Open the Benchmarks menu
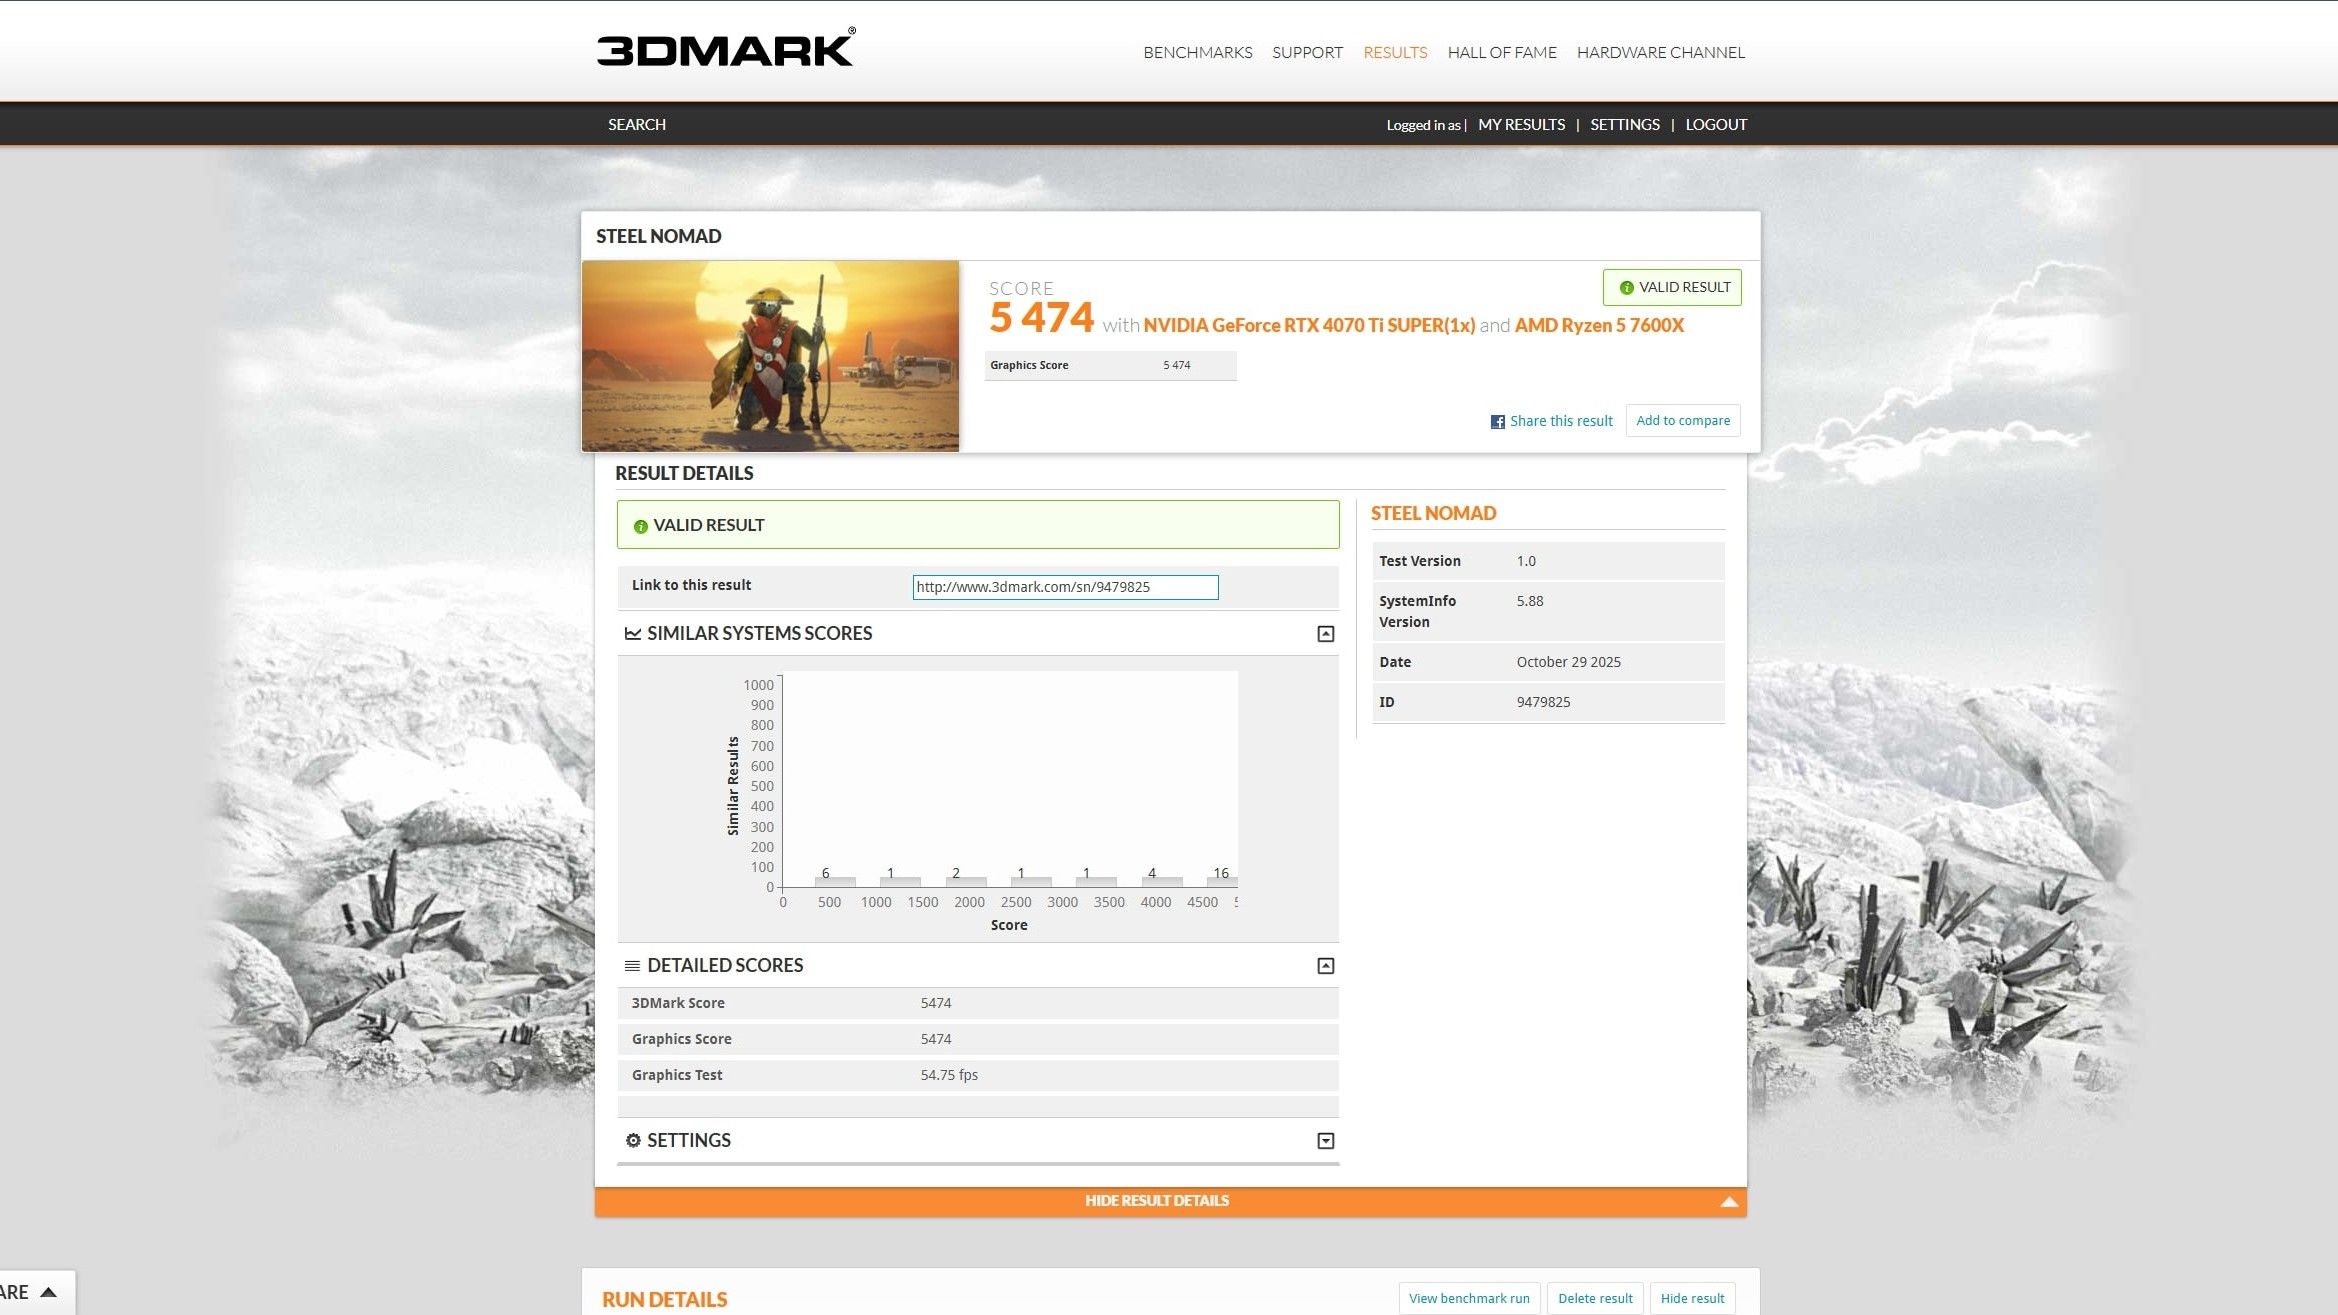 click(x=1197, y=53)
